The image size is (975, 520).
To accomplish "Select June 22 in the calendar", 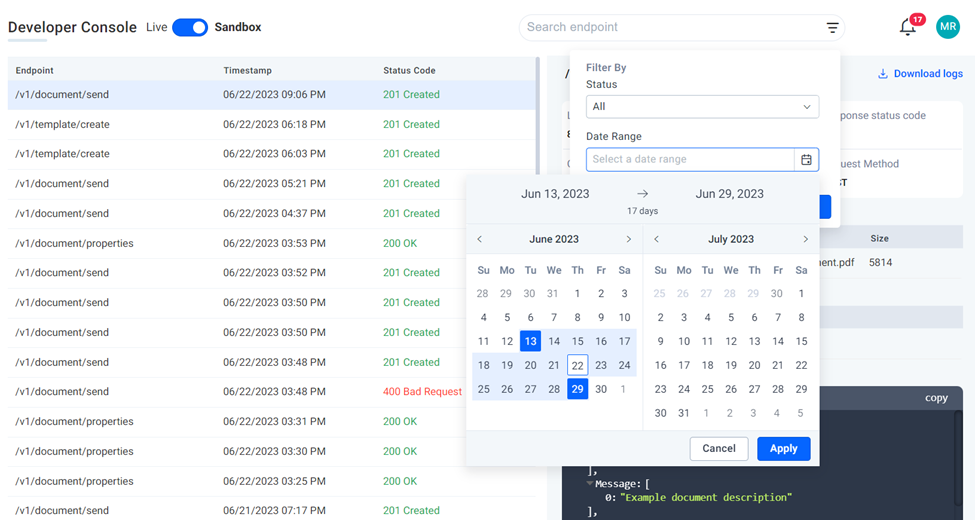I will (x=578, y=365).
